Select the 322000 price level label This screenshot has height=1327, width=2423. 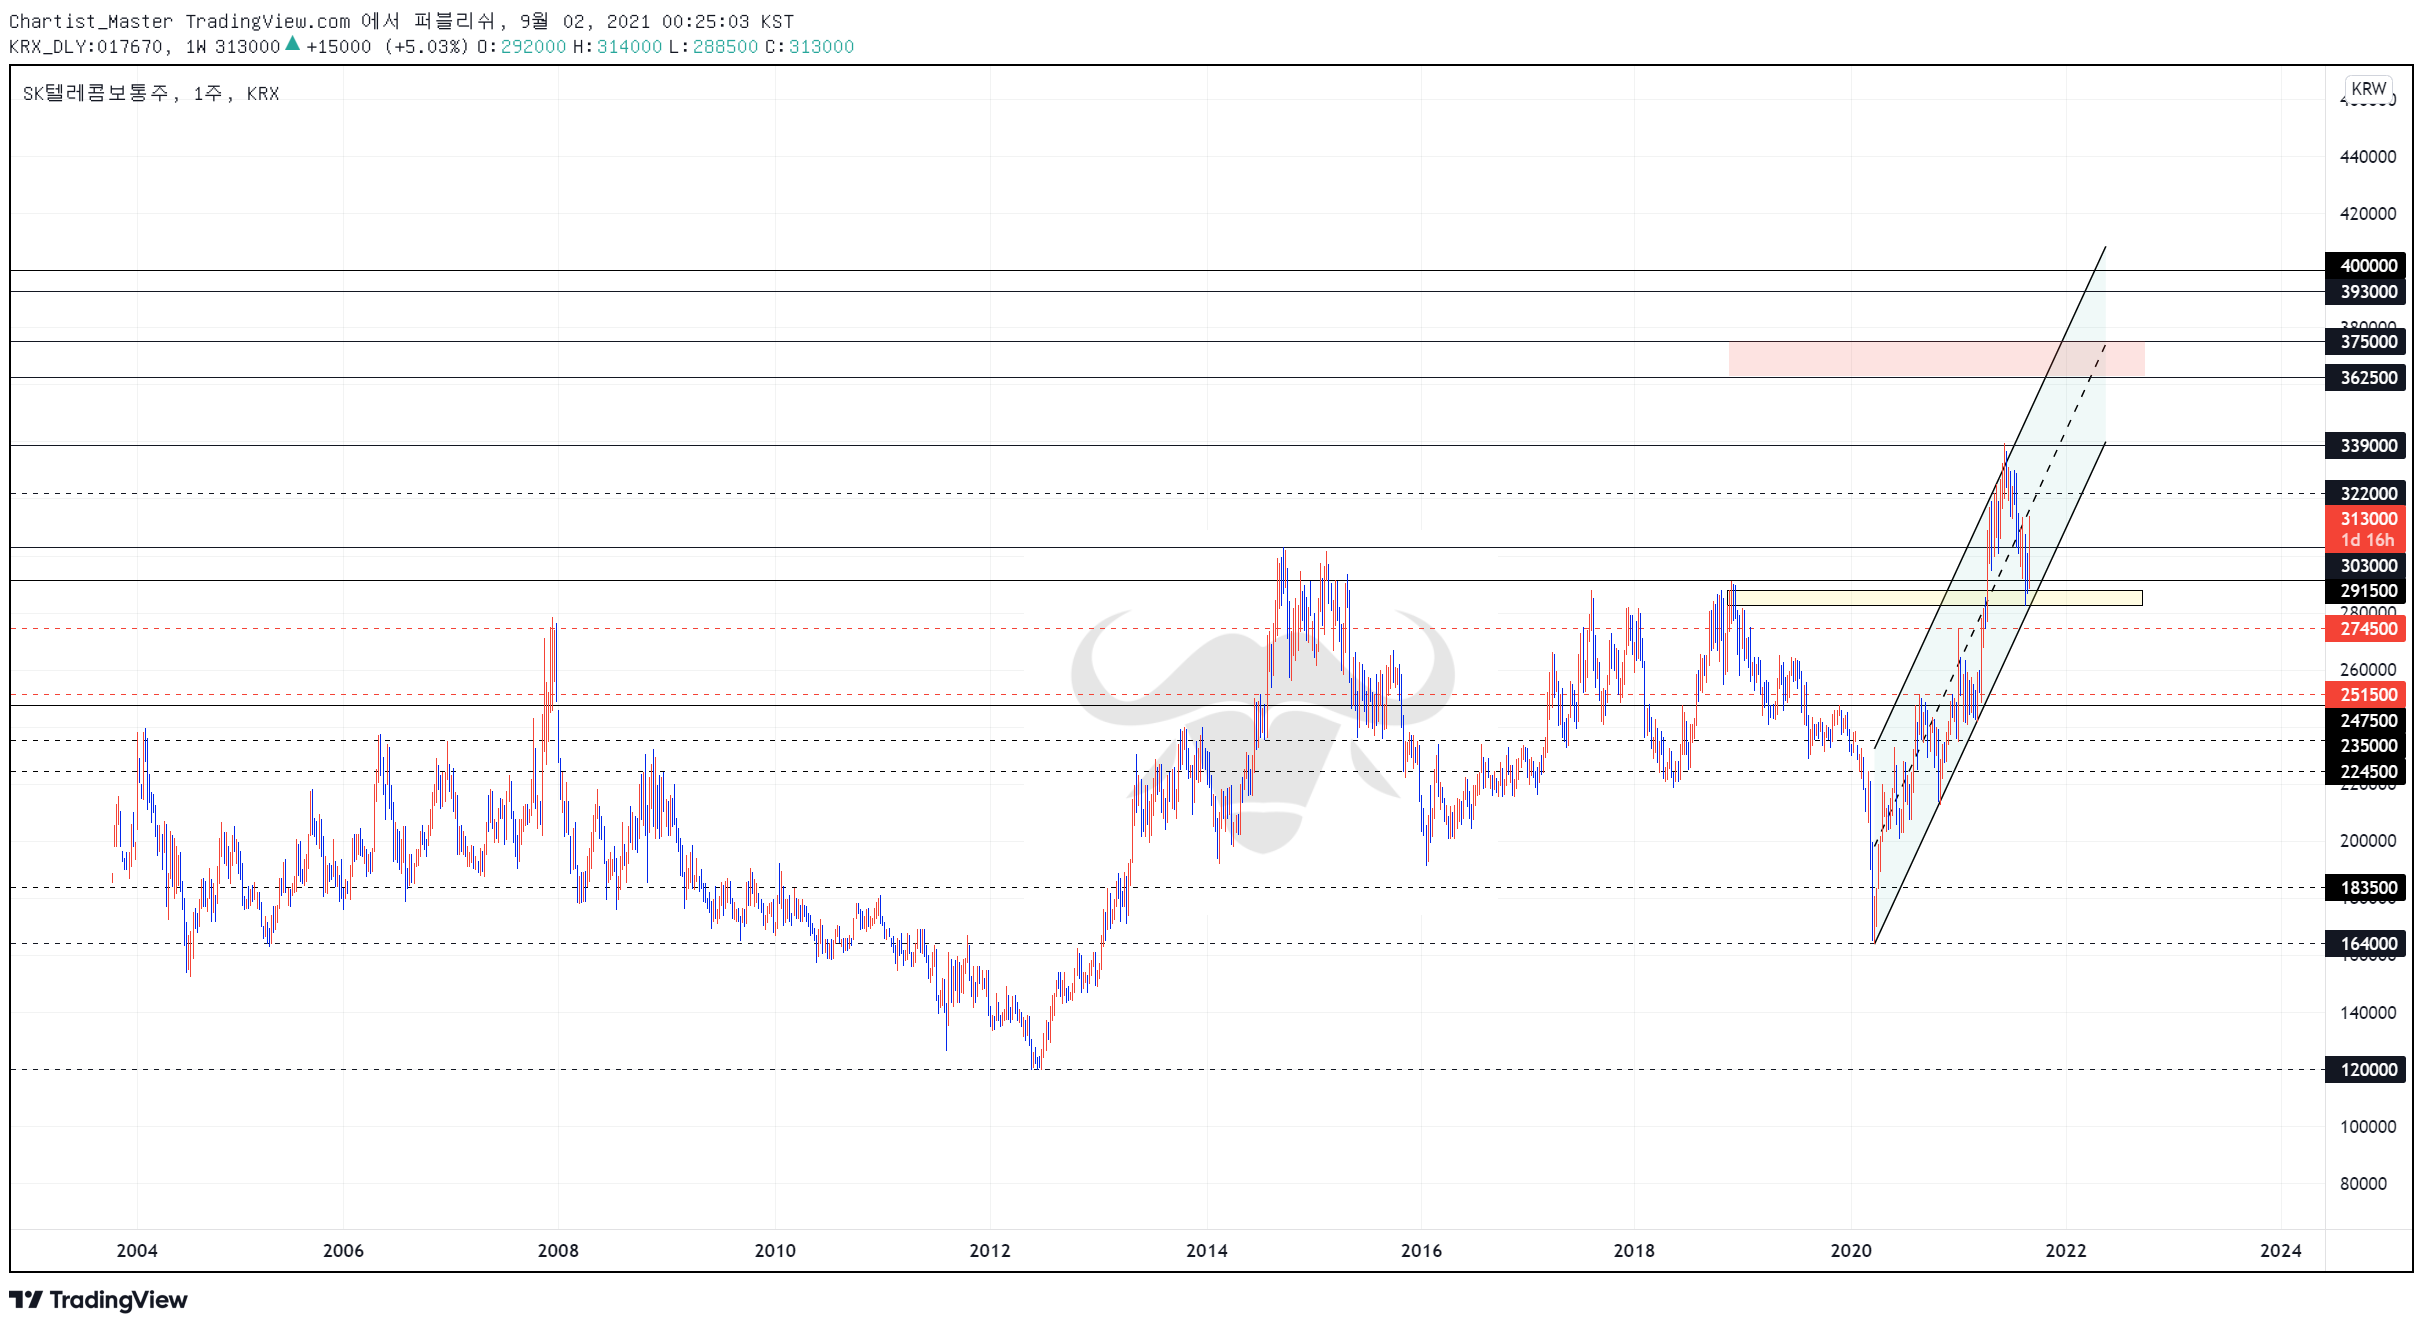coord(2366,493)
